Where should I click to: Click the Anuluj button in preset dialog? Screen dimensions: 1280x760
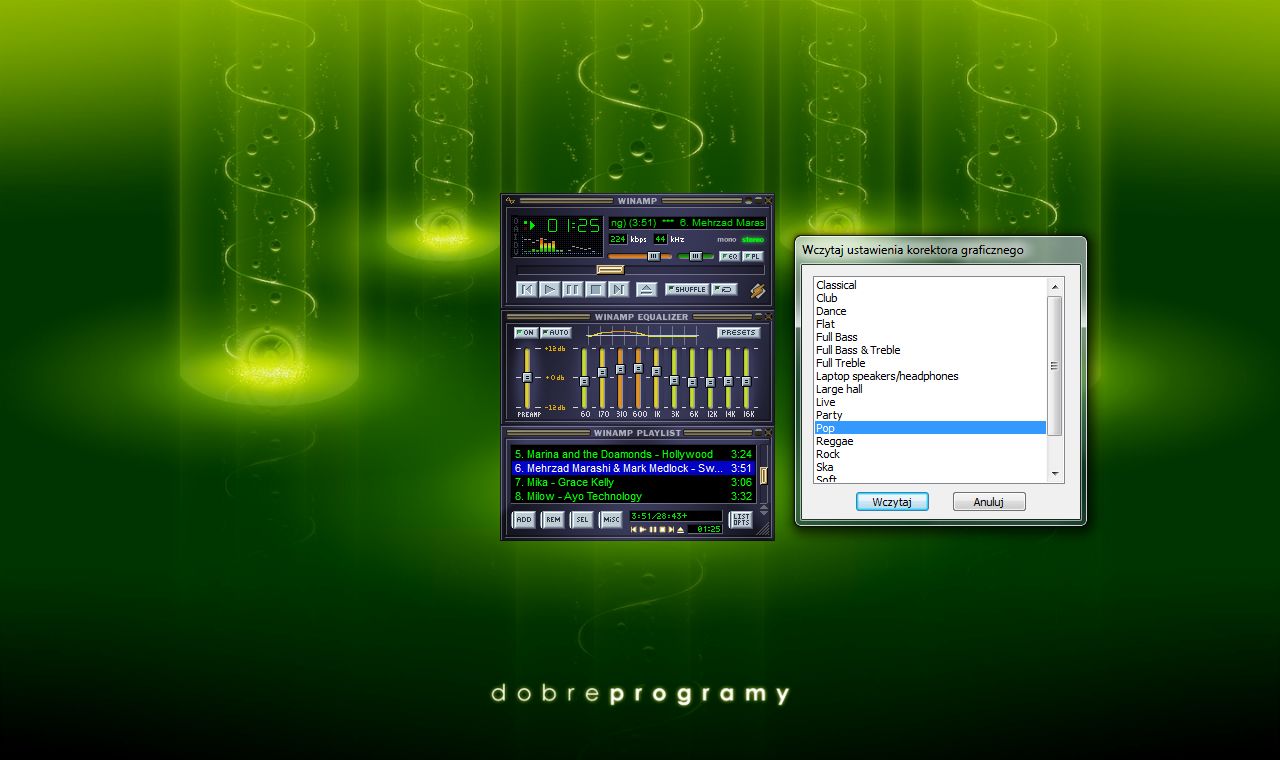coord(989,502)
